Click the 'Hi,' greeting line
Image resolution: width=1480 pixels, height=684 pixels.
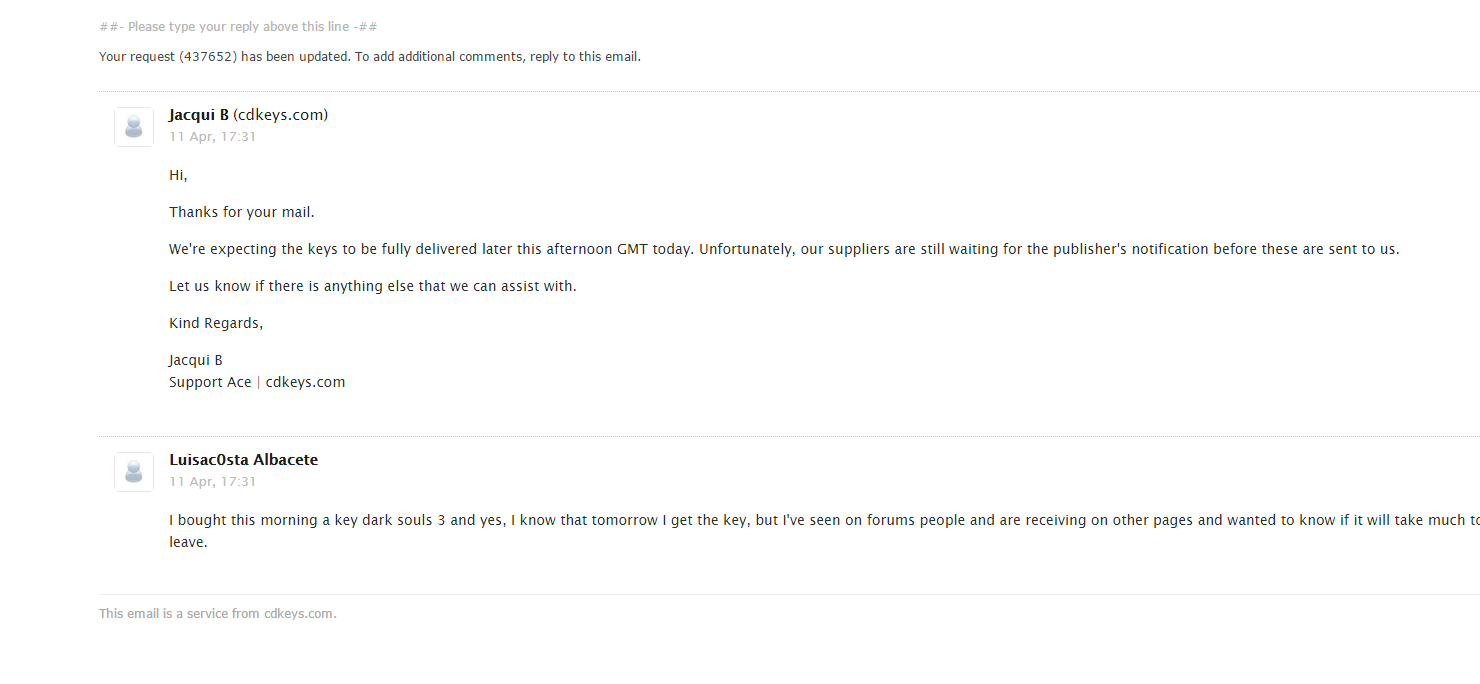point(178,175)
